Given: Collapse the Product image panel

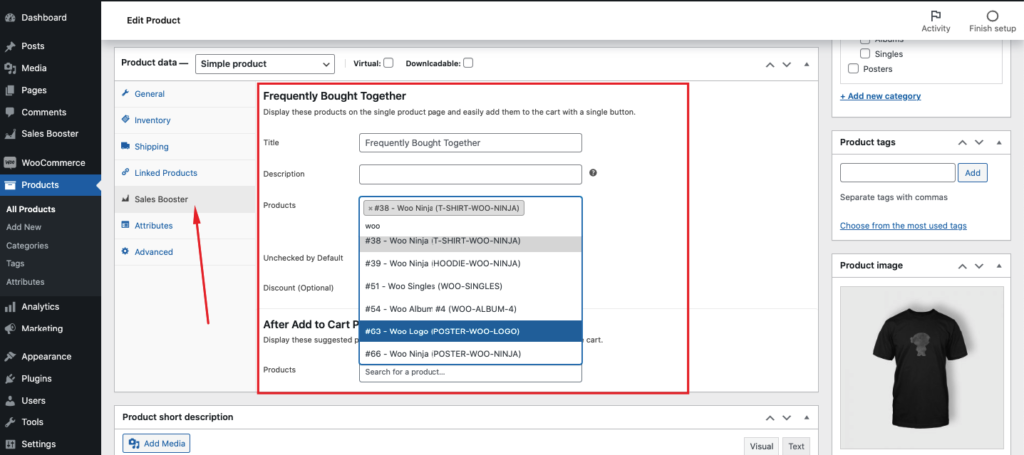Looking at the screenshot, I should click(999, 266).
